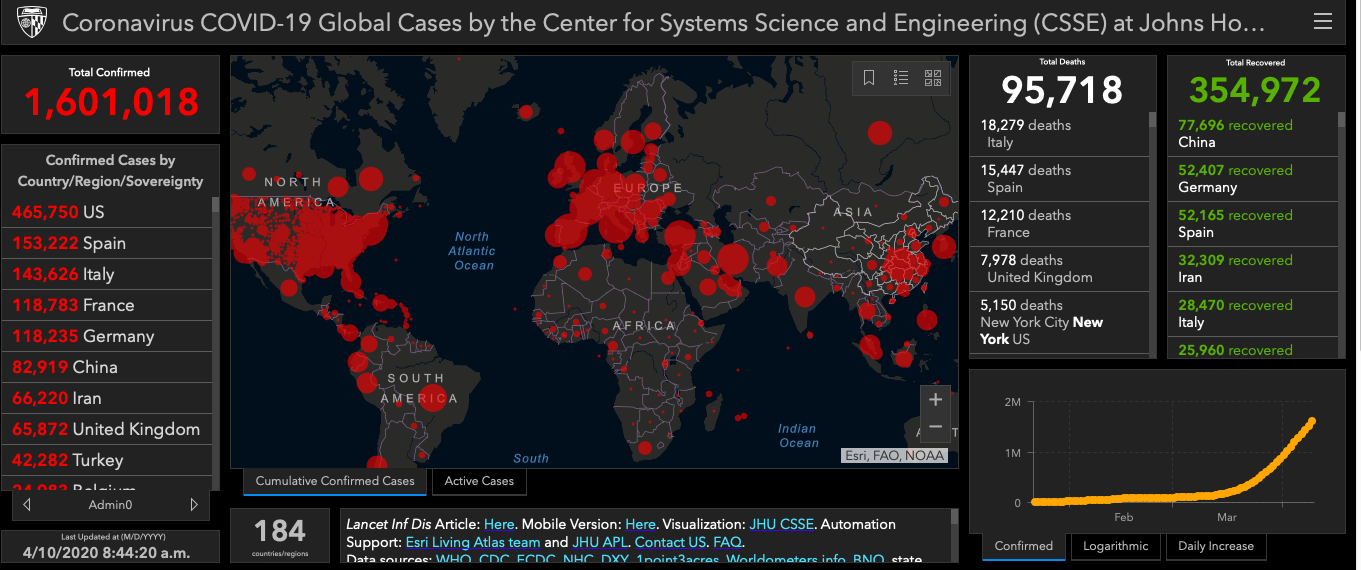1361x570 pixels.
Task: Switch map to Active Cases tab
Action: pos(479,481)
